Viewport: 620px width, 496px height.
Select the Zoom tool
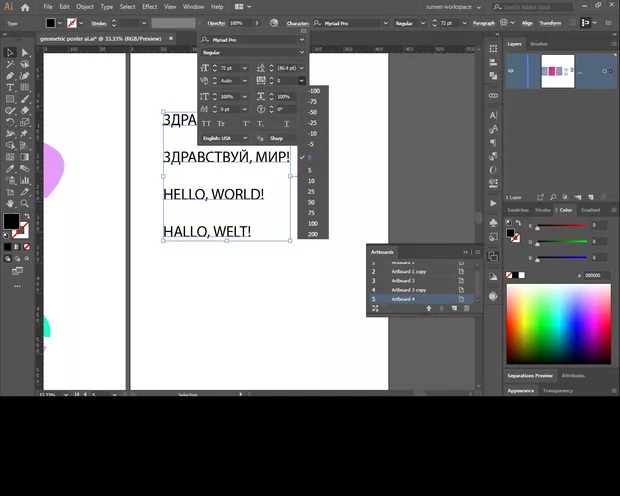pyautogui.click(x=25, y=203)
